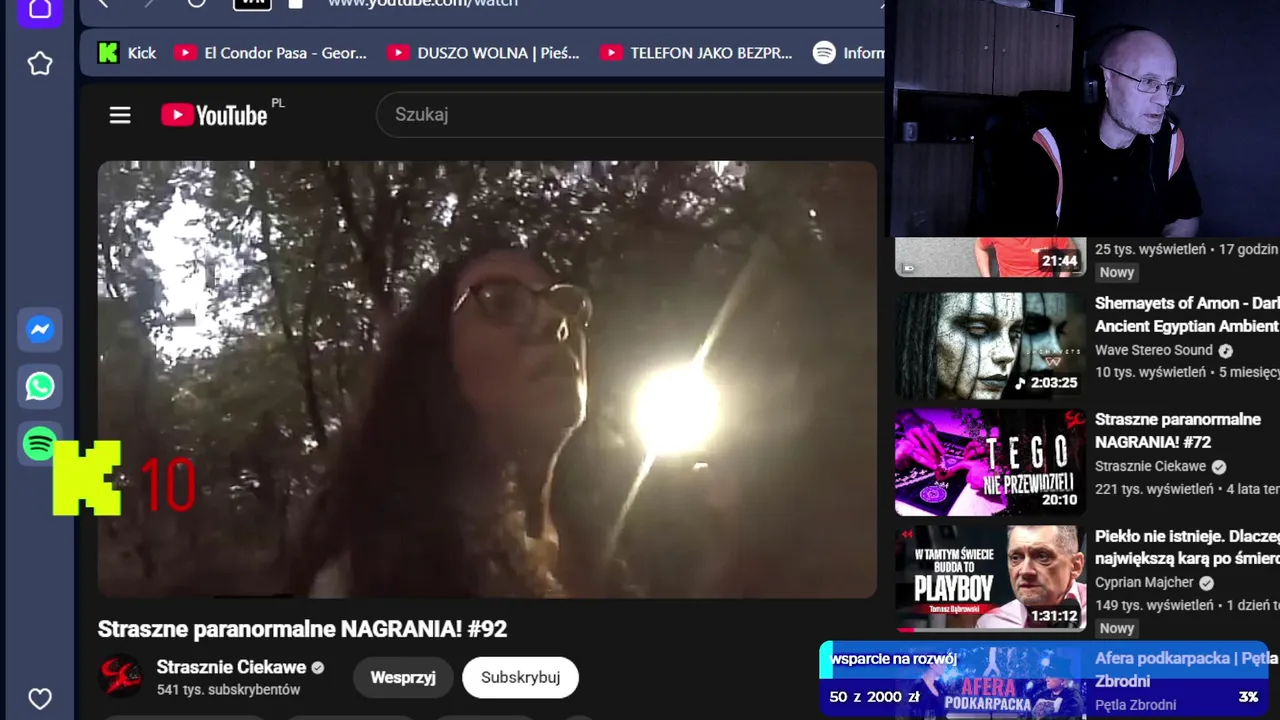
Task: Open Messenger in the browser sidebar
Action: [40, 330]
